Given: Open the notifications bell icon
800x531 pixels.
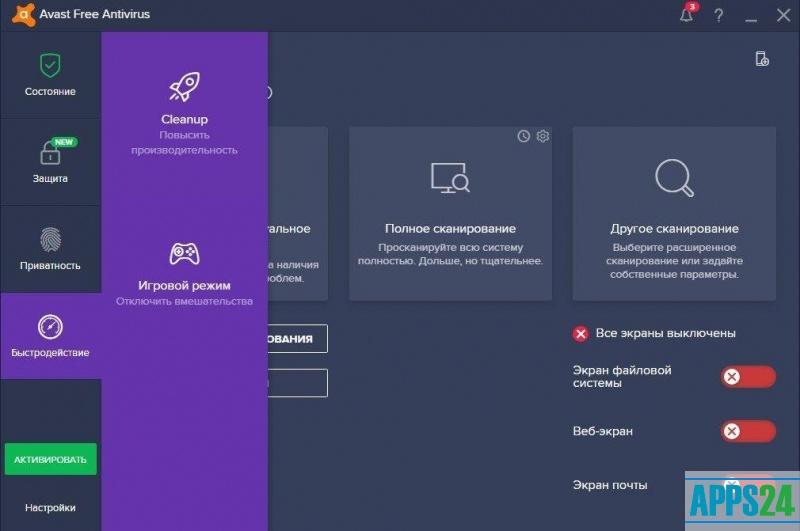Looking at the screenshot, I should coord(687,14).
